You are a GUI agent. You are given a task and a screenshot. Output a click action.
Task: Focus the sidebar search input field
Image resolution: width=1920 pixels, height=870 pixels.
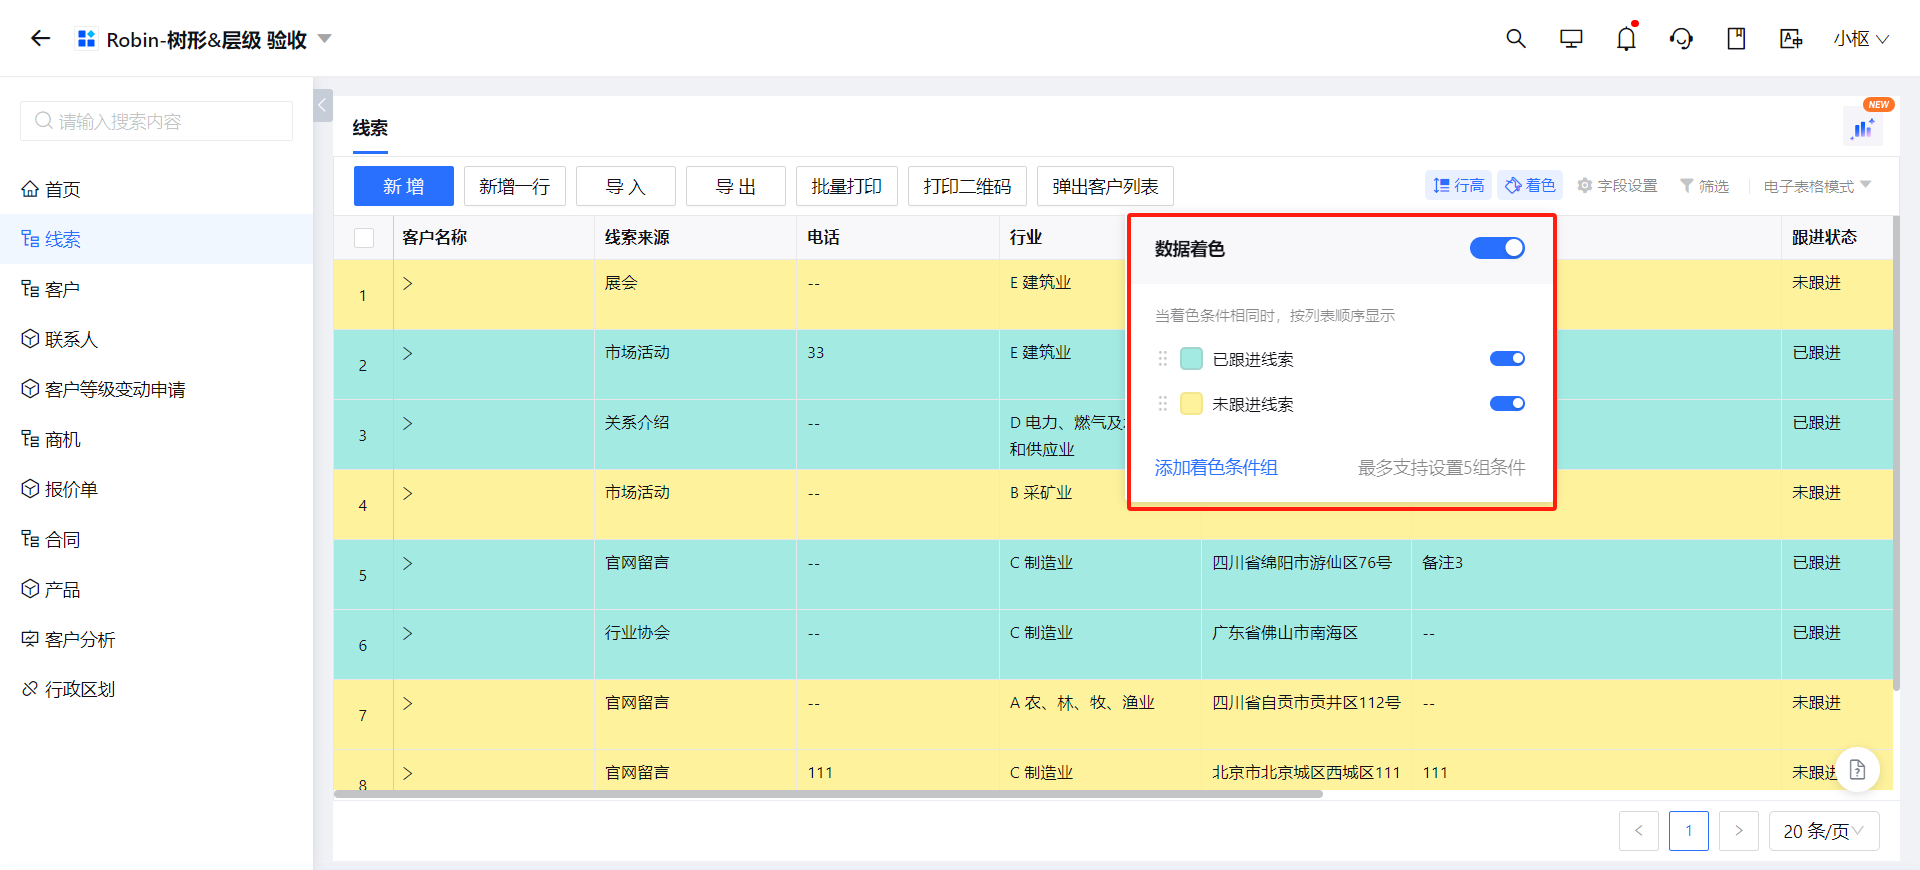(156, 121)
